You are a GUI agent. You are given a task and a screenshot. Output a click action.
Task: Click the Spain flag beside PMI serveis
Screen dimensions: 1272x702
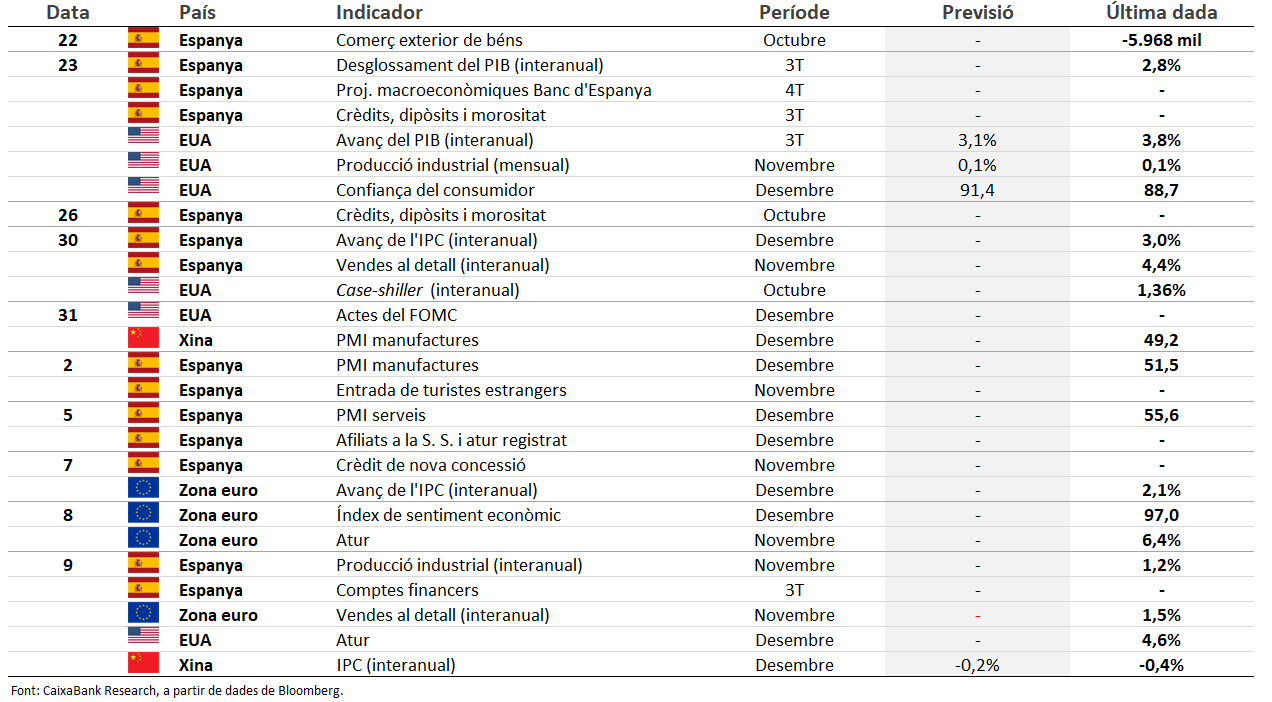point(143,415)
